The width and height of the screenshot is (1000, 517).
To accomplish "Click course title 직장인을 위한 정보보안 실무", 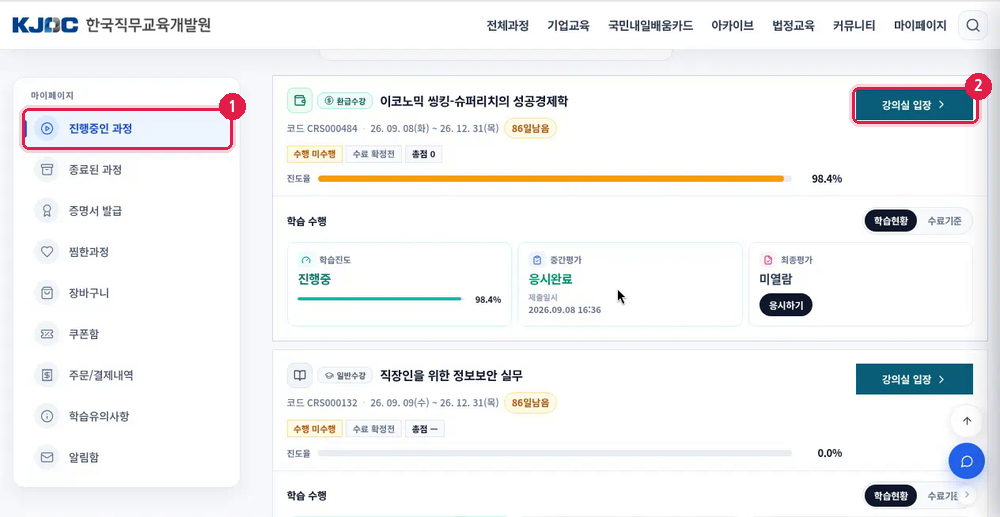I will (451, 376).
